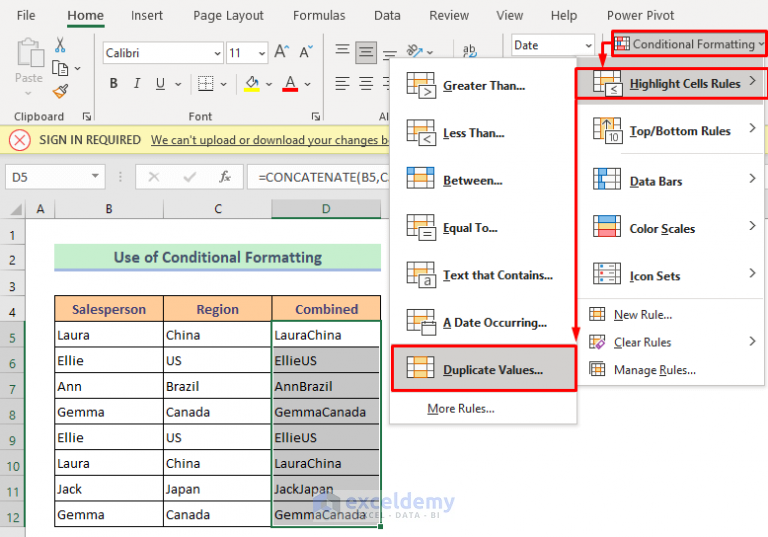Expand the Date number format dropdown

point(588,45)
